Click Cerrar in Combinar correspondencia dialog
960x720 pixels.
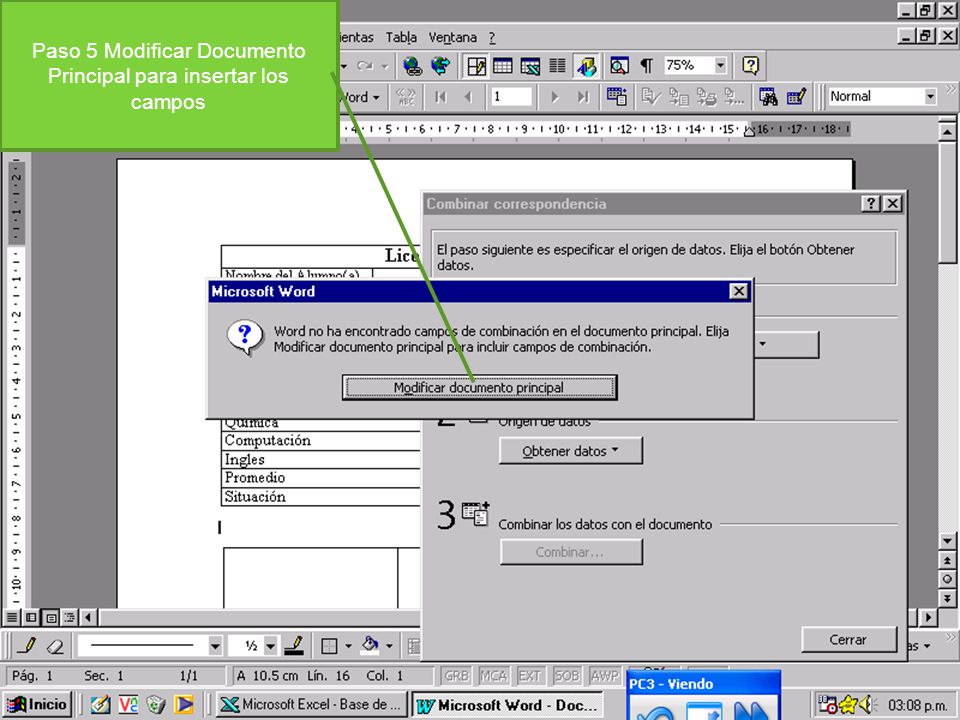pyautogui.click(x=849, y=639)
